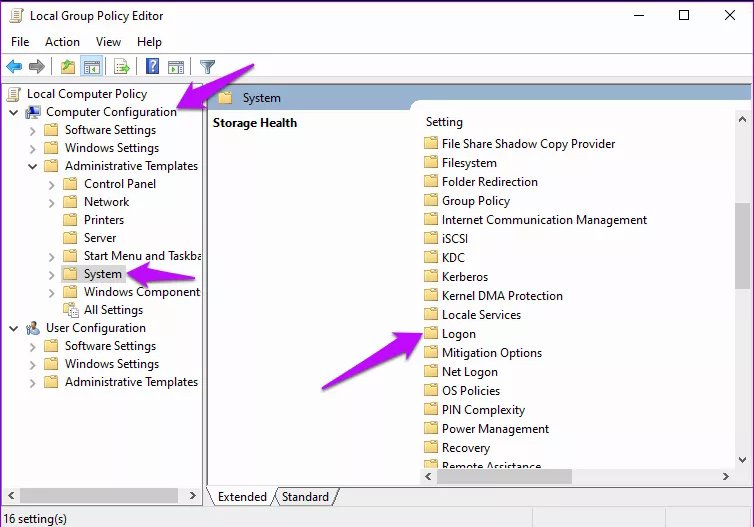The width and height of the screenshot is (754, 527).
Task: Toggle Show/Hide Action Pane toolbar icon
Action: 176,67
